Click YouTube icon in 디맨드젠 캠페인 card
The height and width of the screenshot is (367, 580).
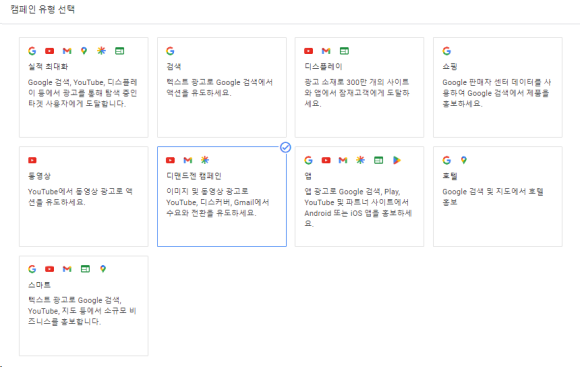coord(170,160)
